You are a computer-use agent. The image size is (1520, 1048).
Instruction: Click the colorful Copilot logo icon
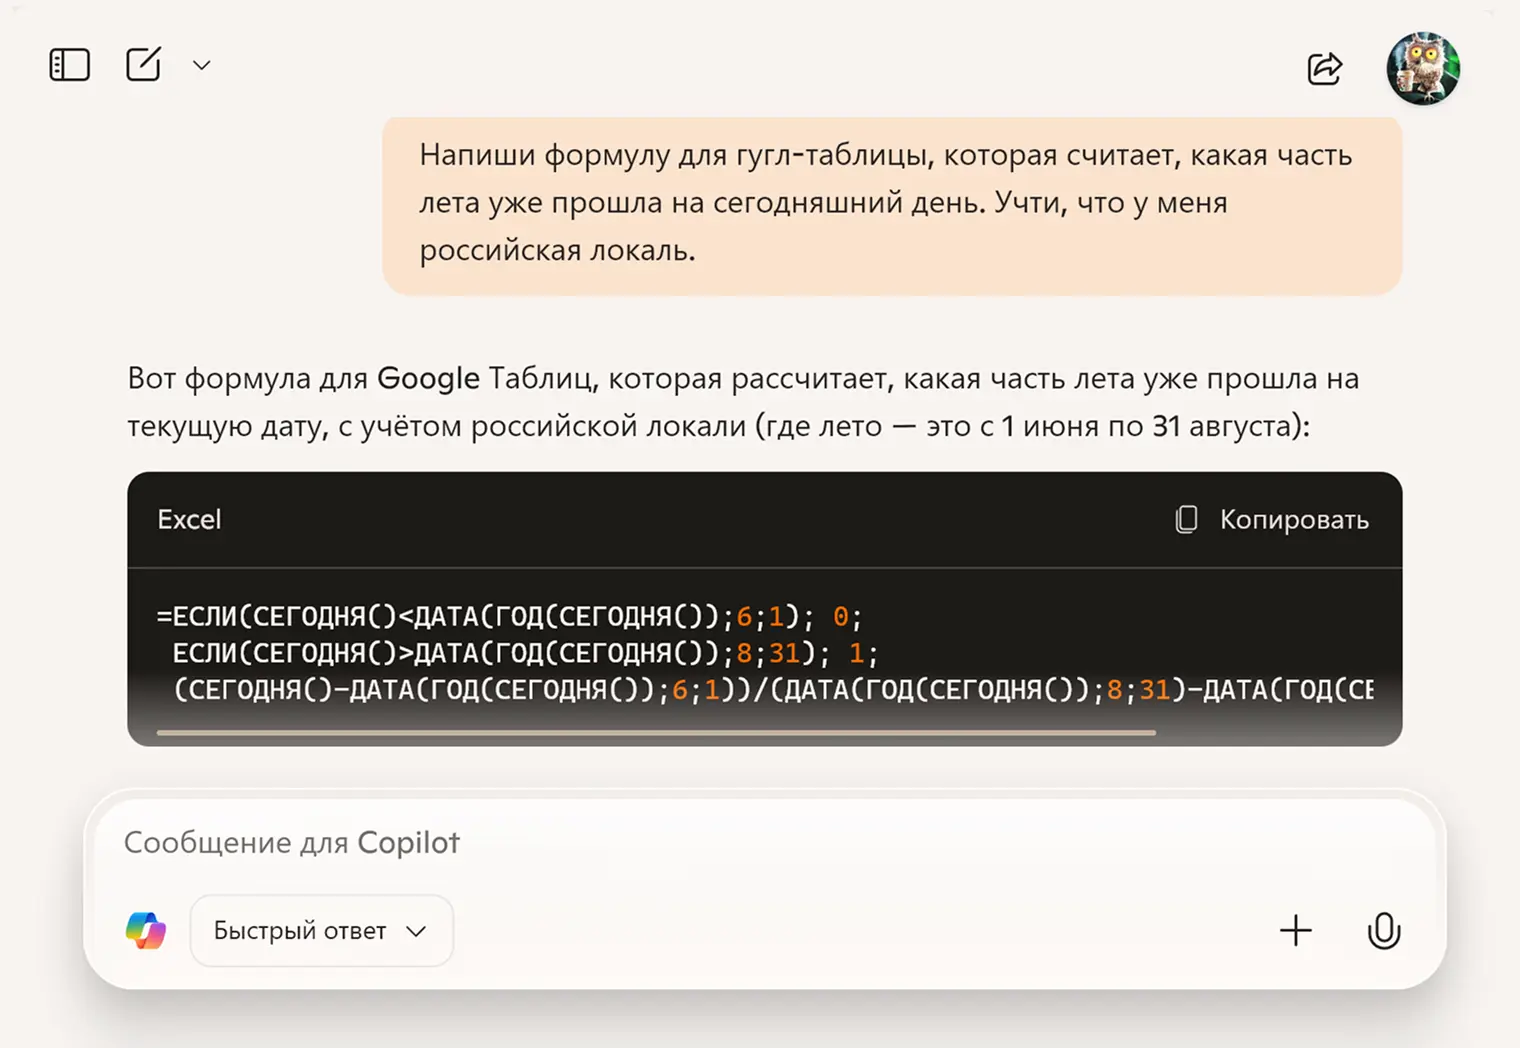[146, 931]
